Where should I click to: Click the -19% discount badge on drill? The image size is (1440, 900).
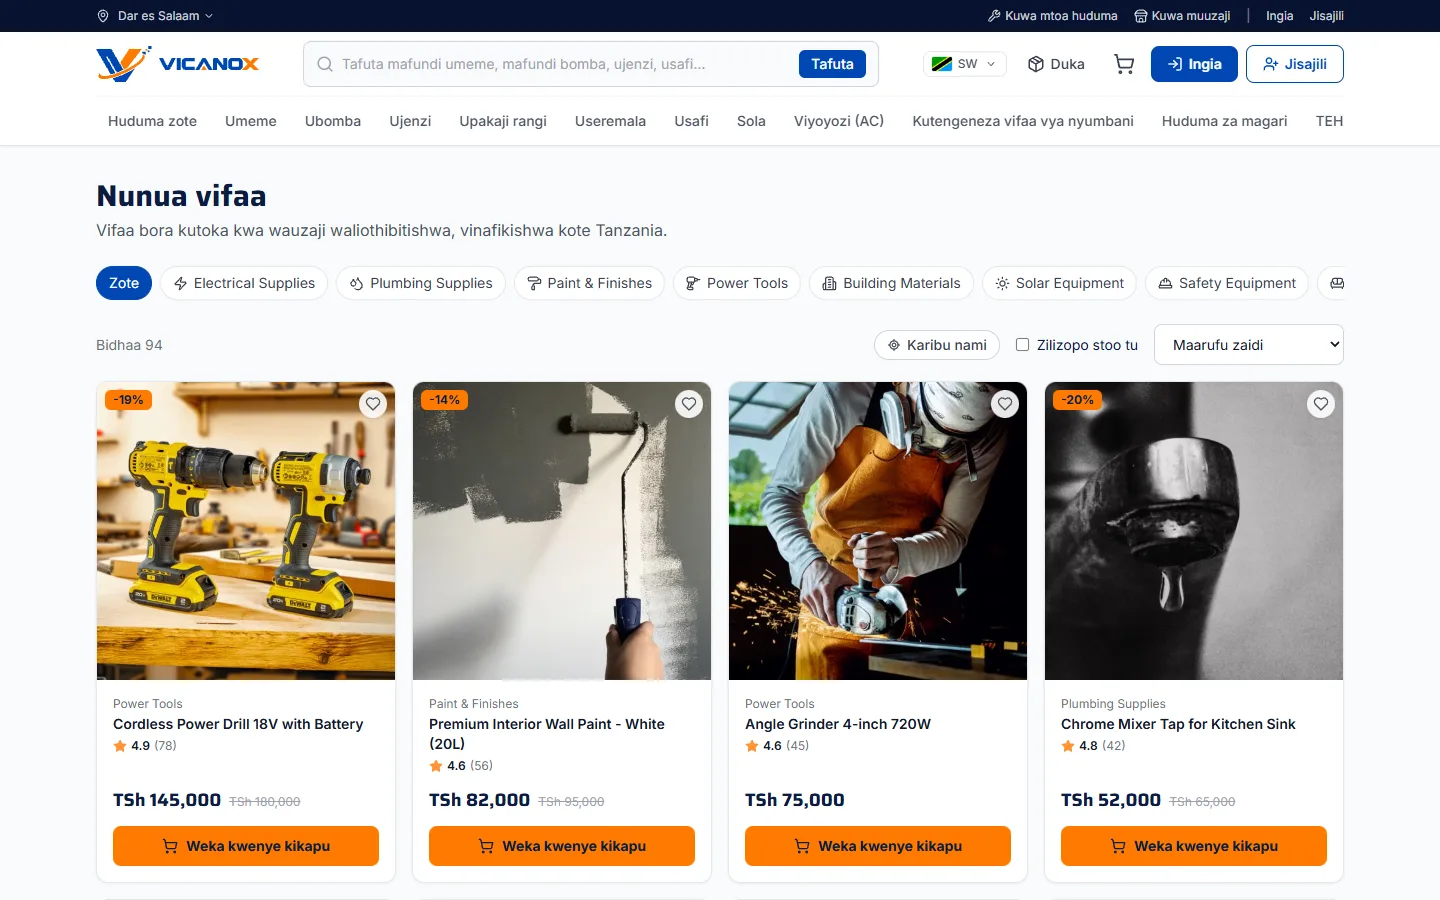point(129,400)
